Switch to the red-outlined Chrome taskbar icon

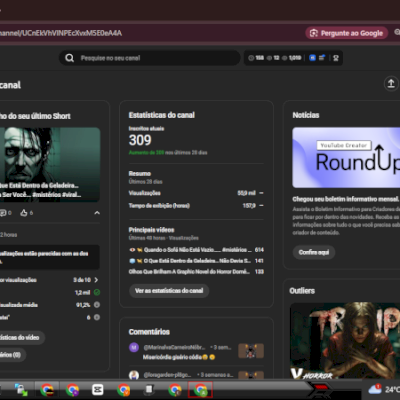200,389
